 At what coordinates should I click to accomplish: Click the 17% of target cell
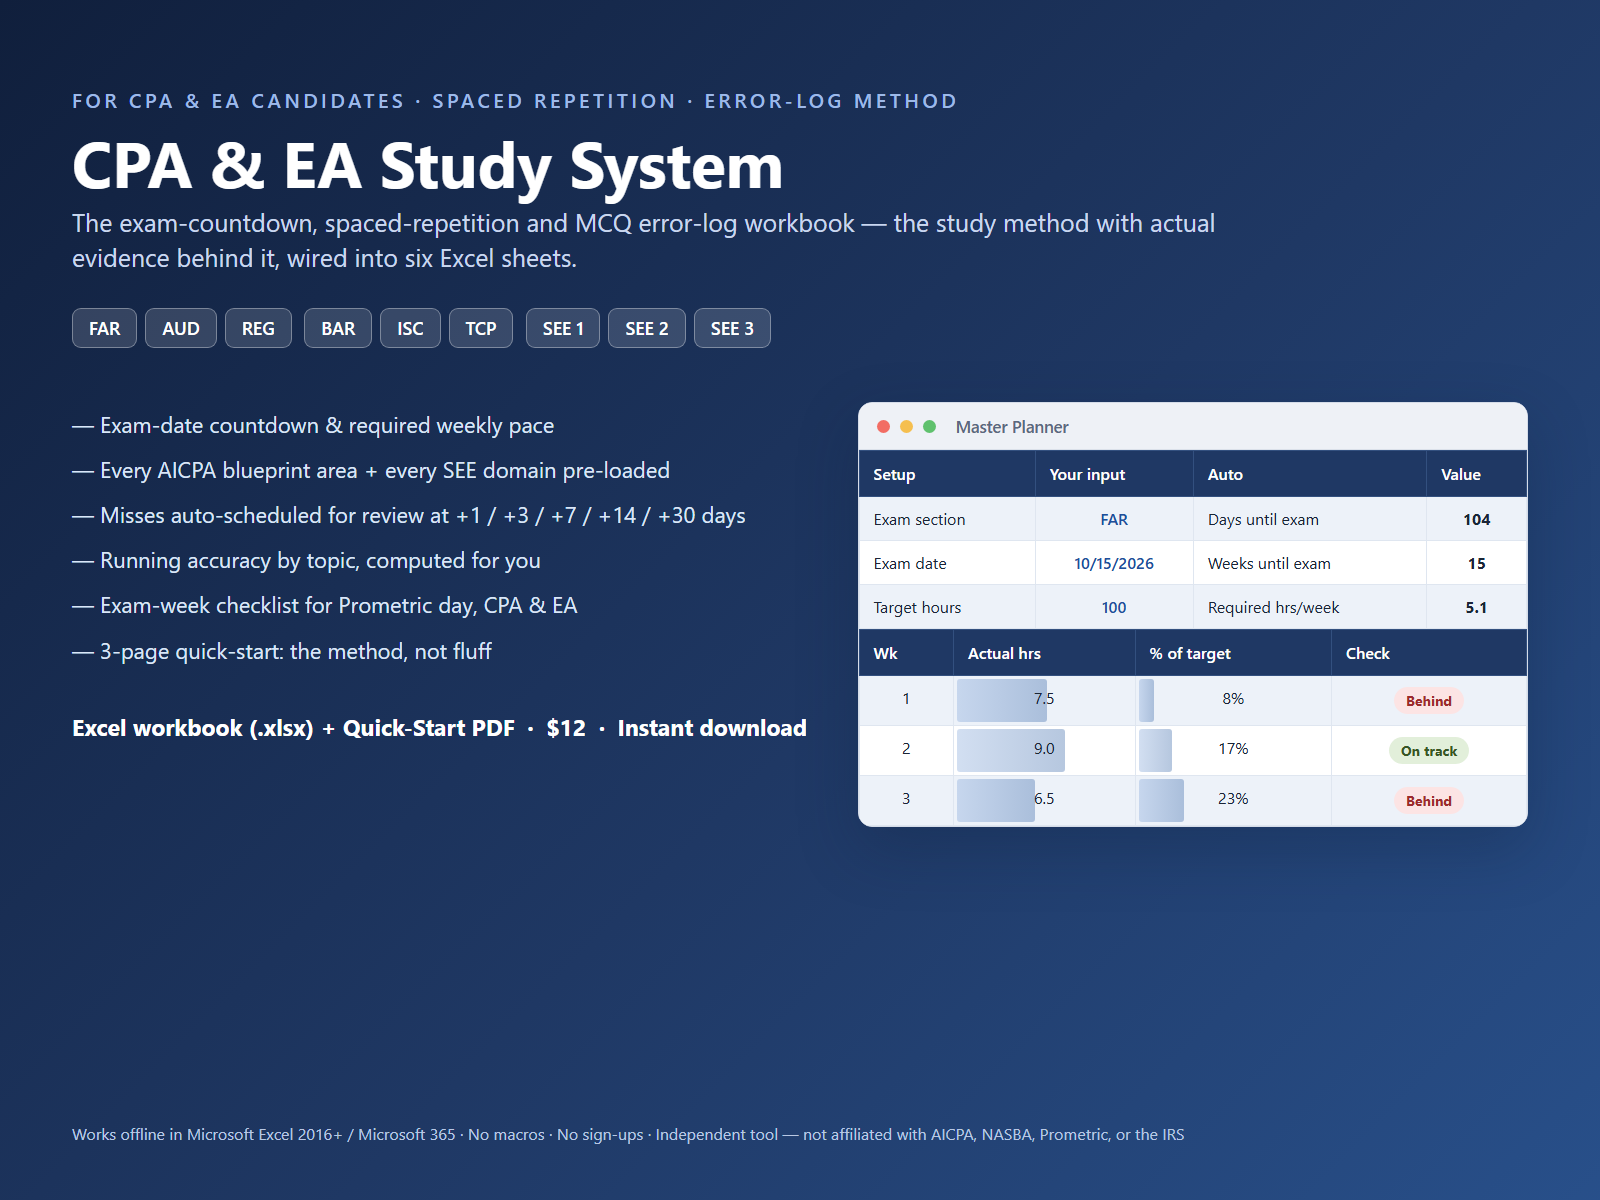[1233, 749]
